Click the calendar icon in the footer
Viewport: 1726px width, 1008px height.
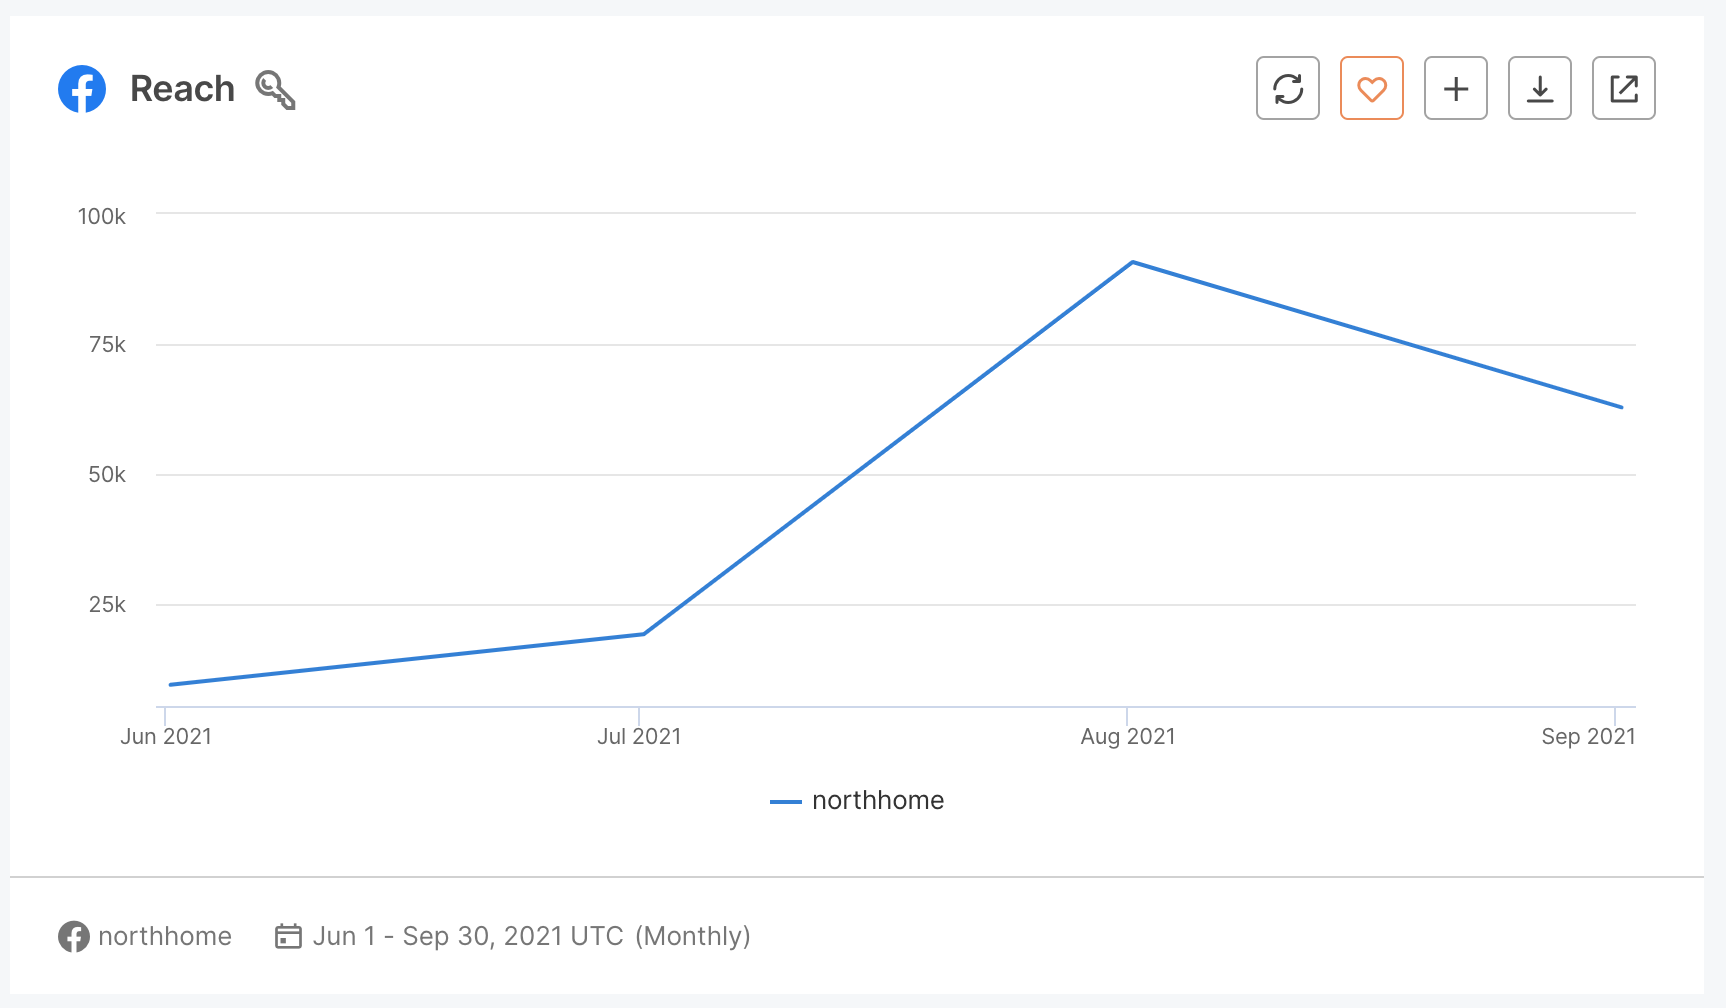coord(288,936)
